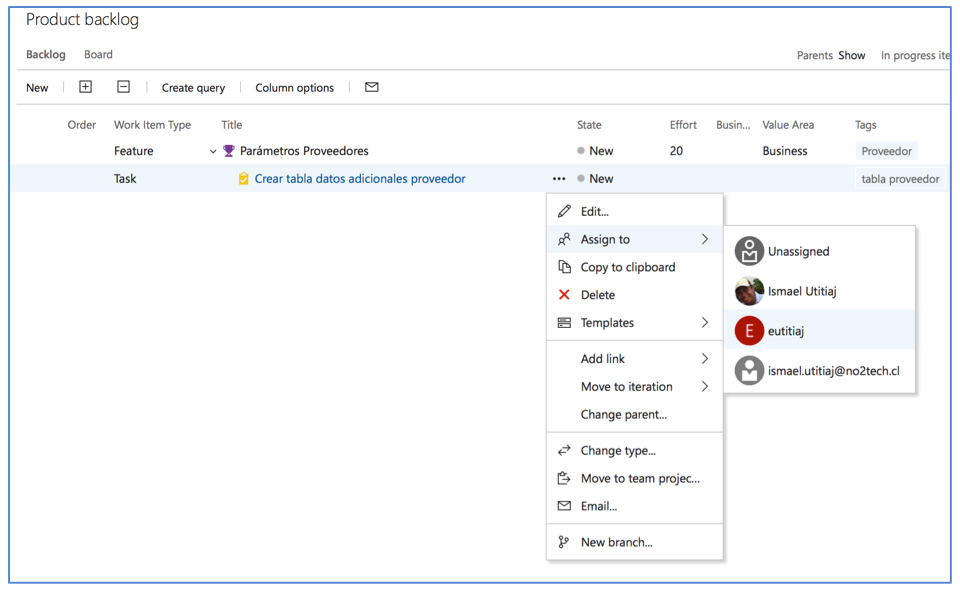Click the move icon beside Move to team project
Image resolution: width=960 pixels, height=590 pixels.
[564, 479]
